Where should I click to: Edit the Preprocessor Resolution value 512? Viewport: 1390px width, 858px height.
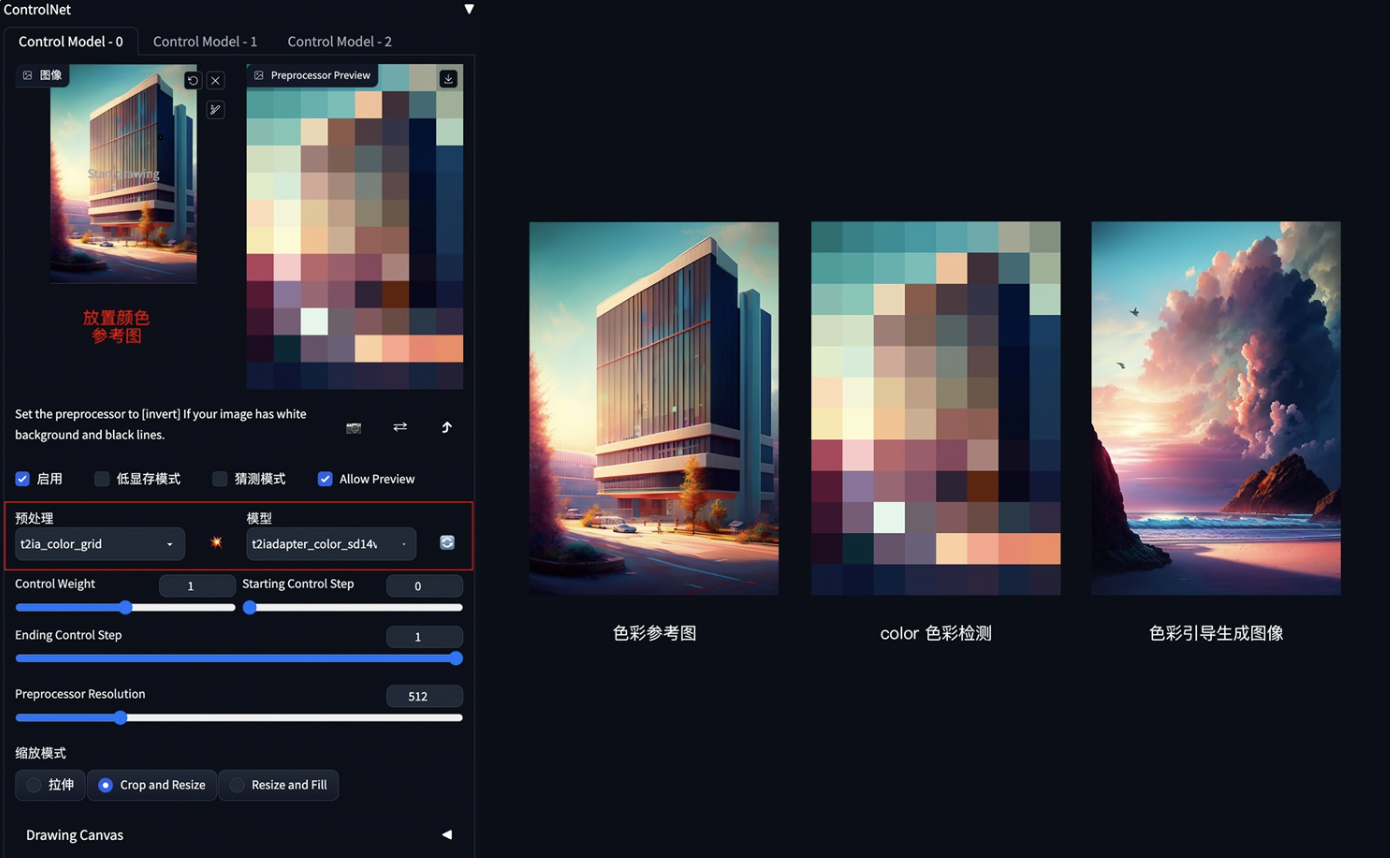[424, 696]
